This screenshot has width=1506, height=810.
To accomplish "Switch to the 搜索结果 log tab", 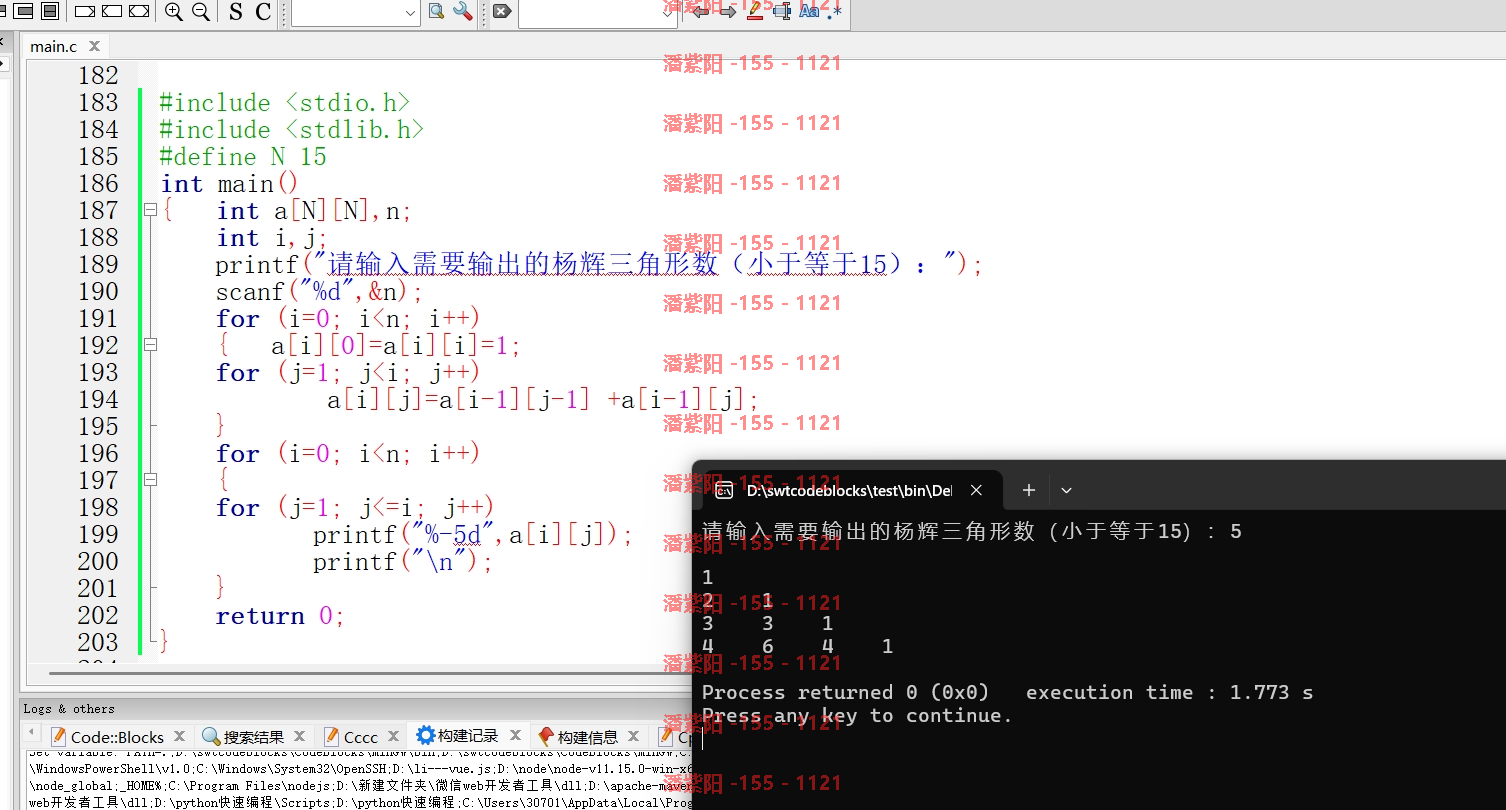I will point(253,737).
